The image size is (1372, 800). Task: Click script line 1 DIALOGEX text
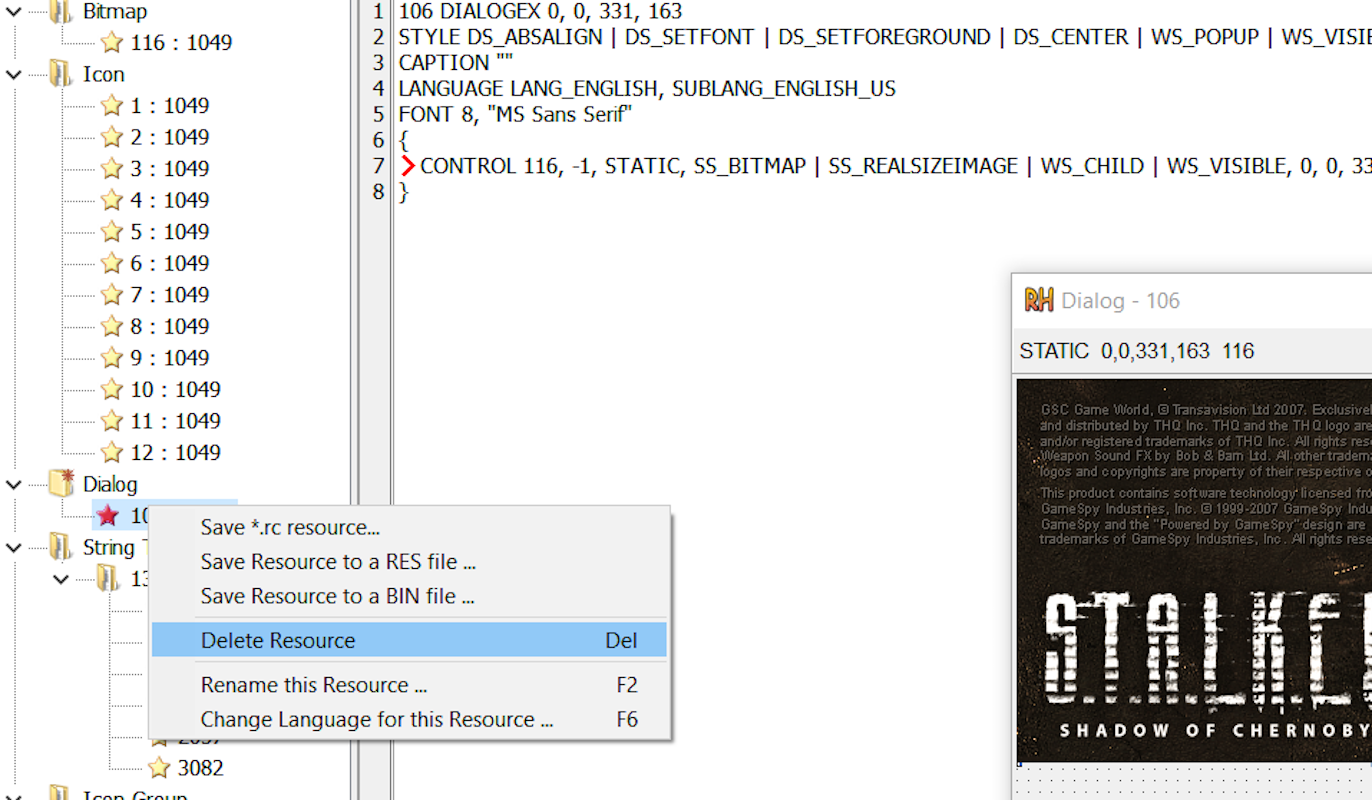tap(540, 12)
